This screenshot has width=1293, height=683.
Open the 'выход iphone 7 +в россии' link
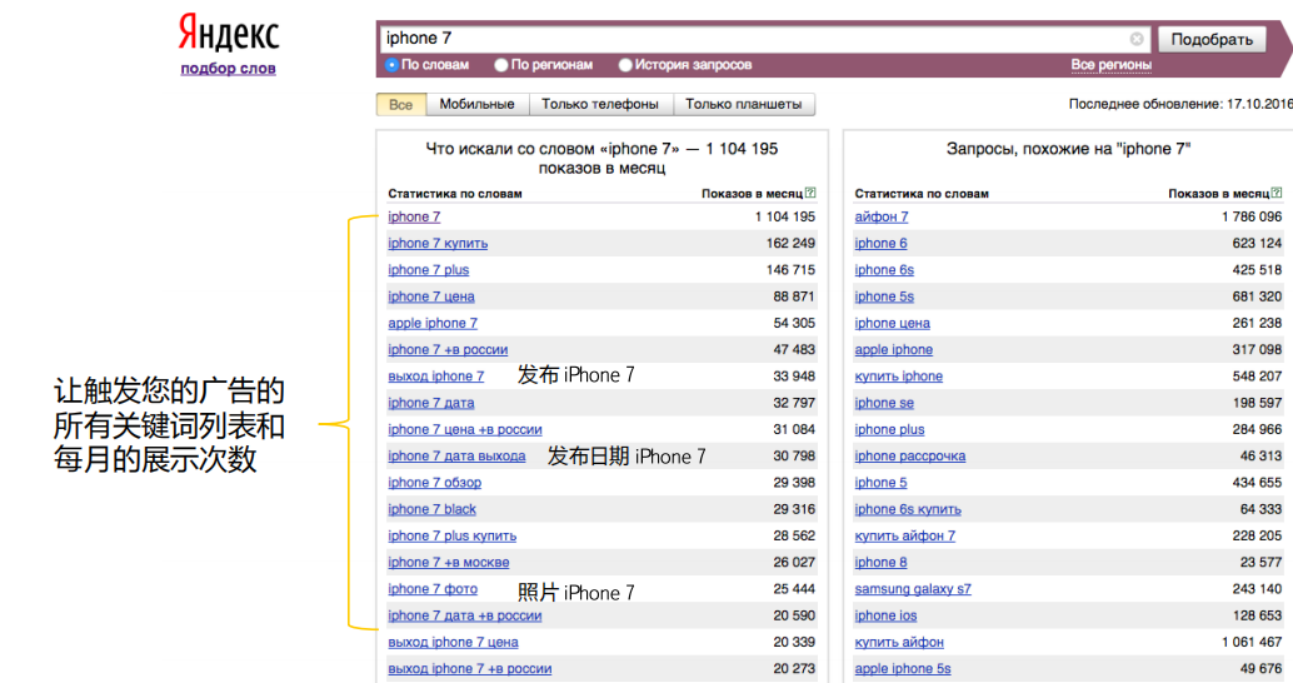(x=470, y=669)
